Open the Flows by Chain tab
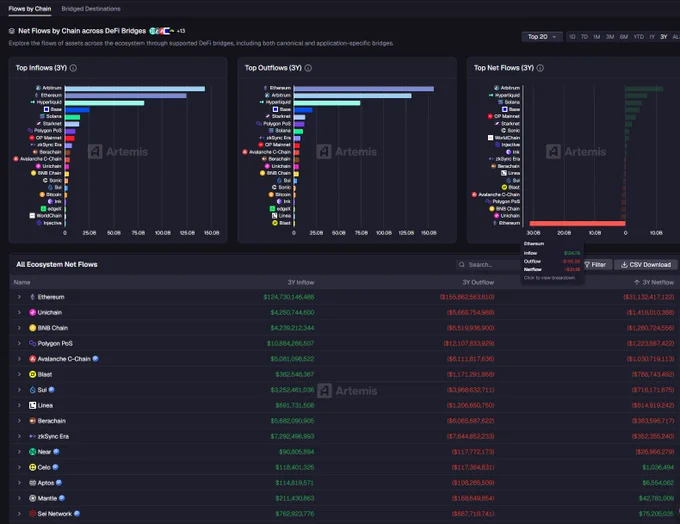 pyautogui.click(x=29, y=9)
